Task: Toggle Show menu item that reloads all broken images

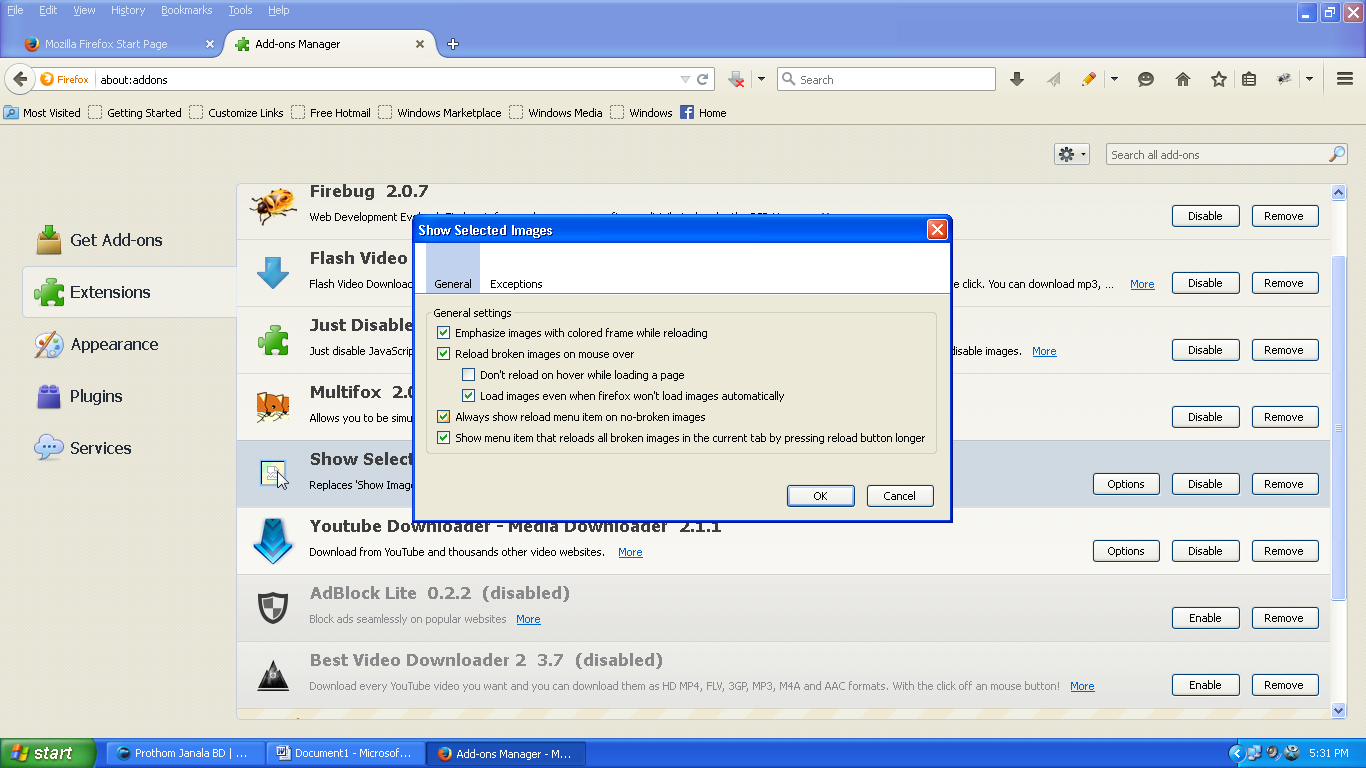Action: [x=444, y=438]
